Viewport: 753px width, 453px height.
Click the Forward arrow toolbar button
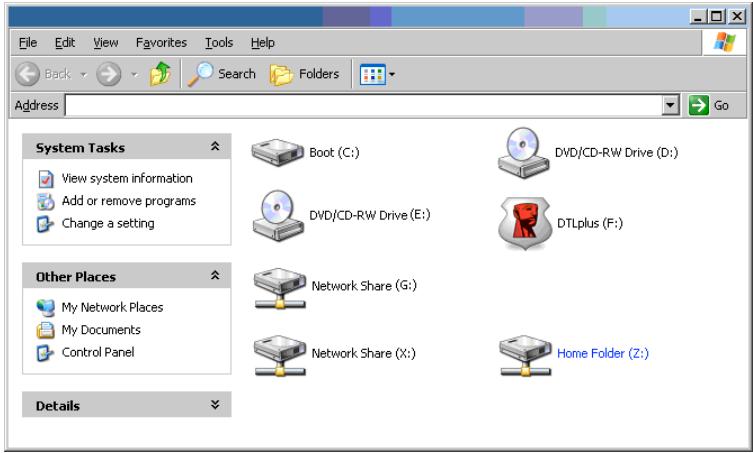point(109,74)
